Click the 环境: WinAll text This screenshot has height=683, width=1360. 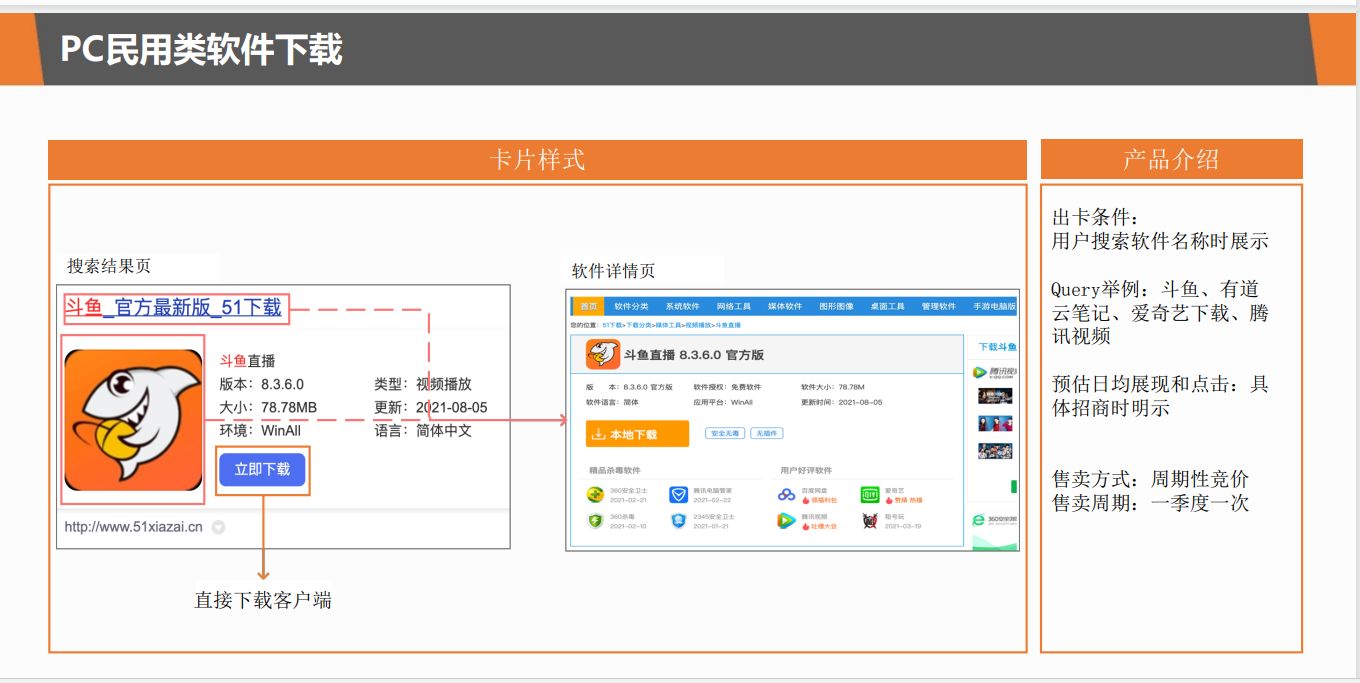pyautogui.click(x=260, y=430)
